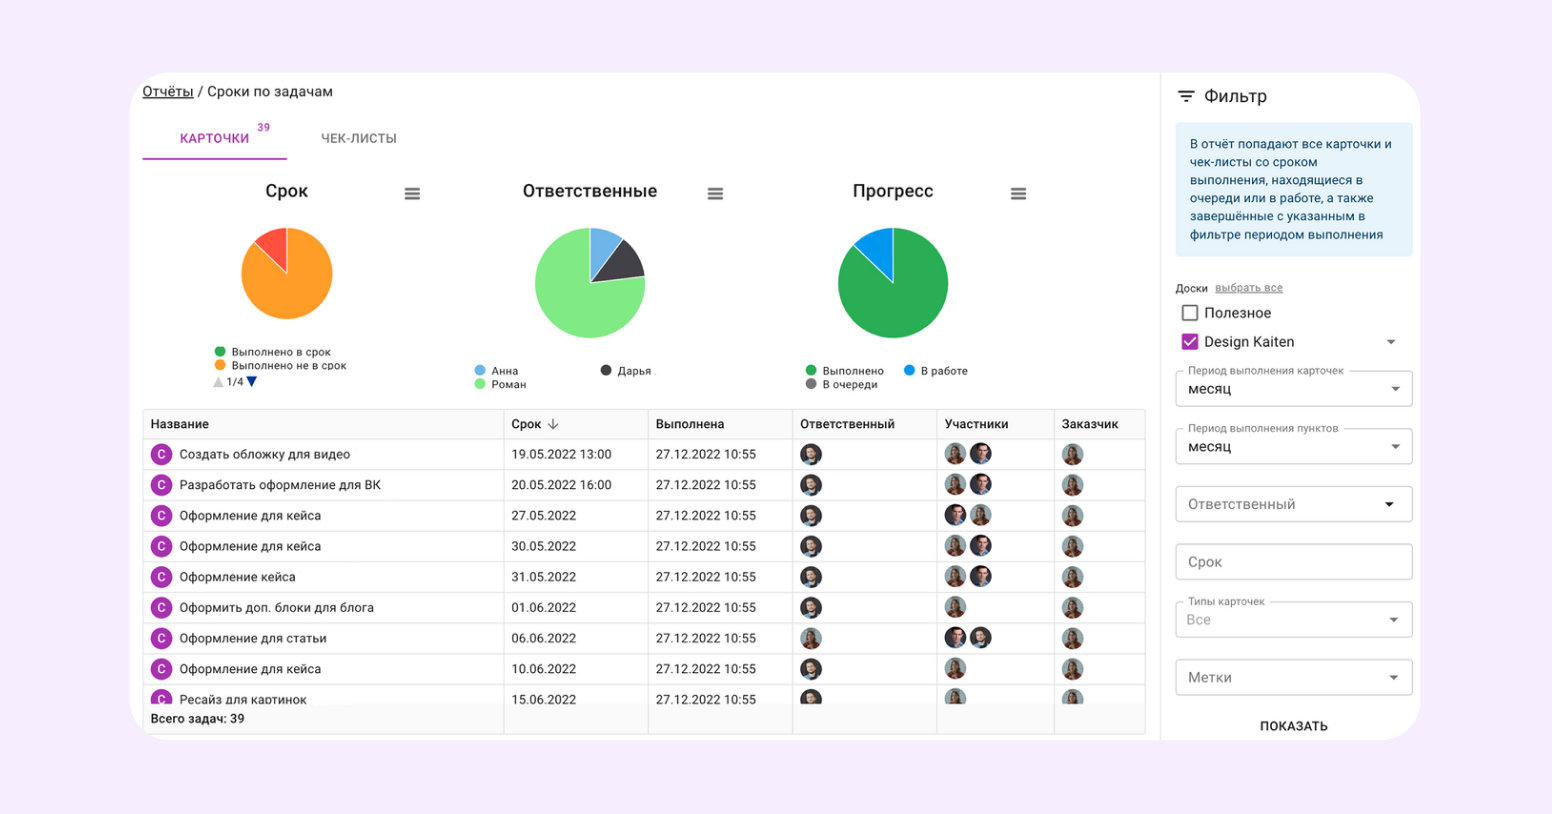Image resolution: width=1552 pixels, height=814 pixels.
Task: Click card type icon for Создать обложку для видео
Action: pos(161,455)
